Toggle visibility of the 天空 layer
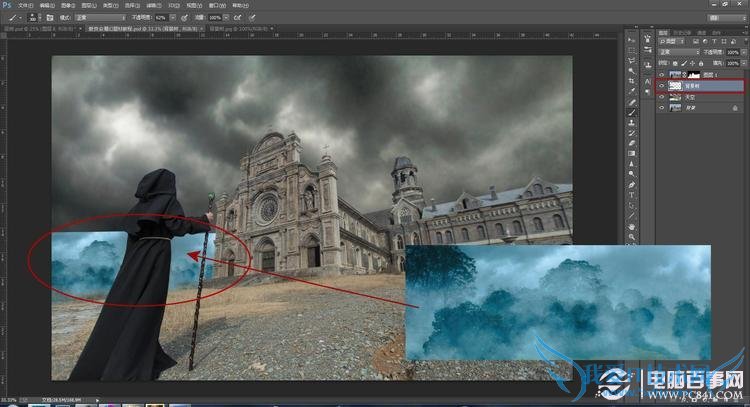The width and height of the screenshot is (750, 407). click(x=661, y=97)
